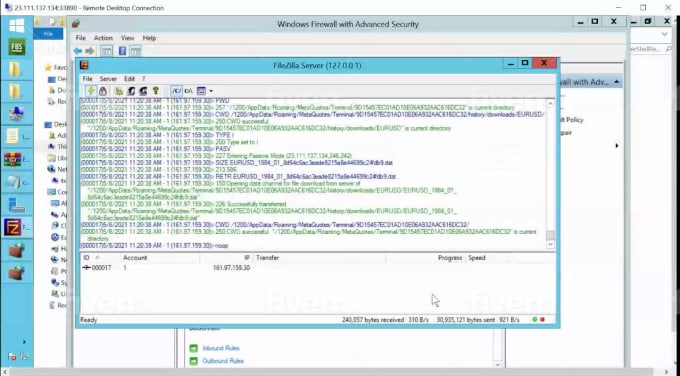Open the File tab in Explorer window
The height and width of the screenshot is (376, 680).
tap(48, 34)
